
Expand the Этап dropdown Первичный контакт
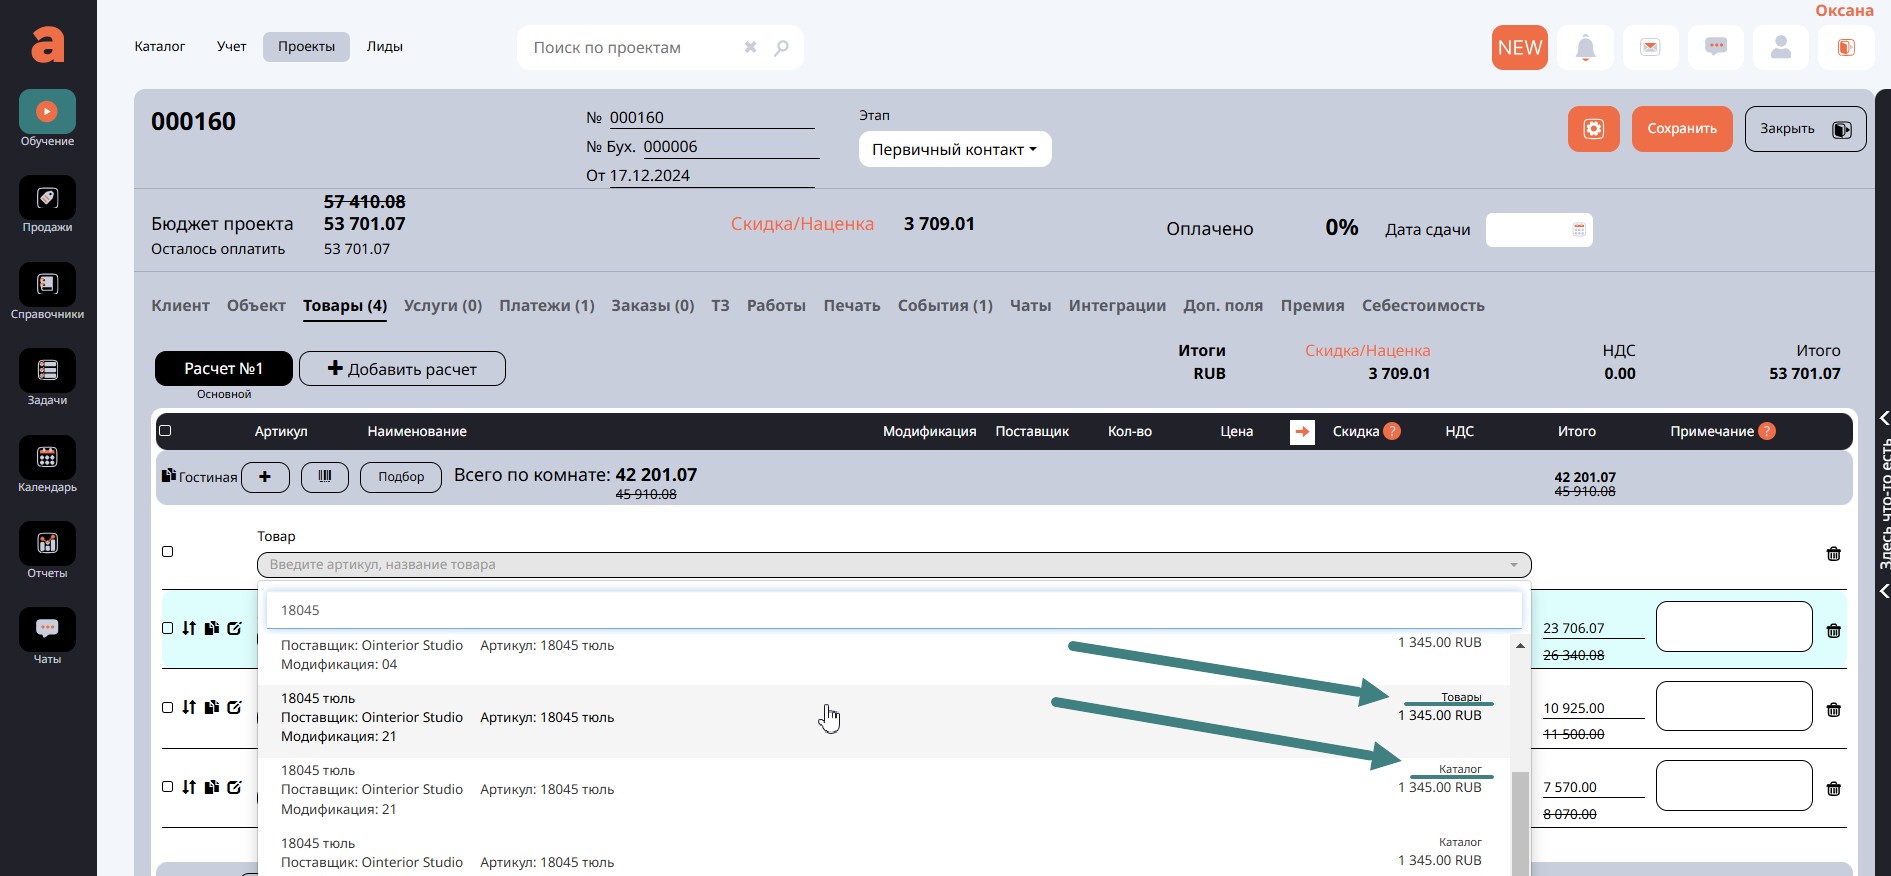[x=954, y=150]
